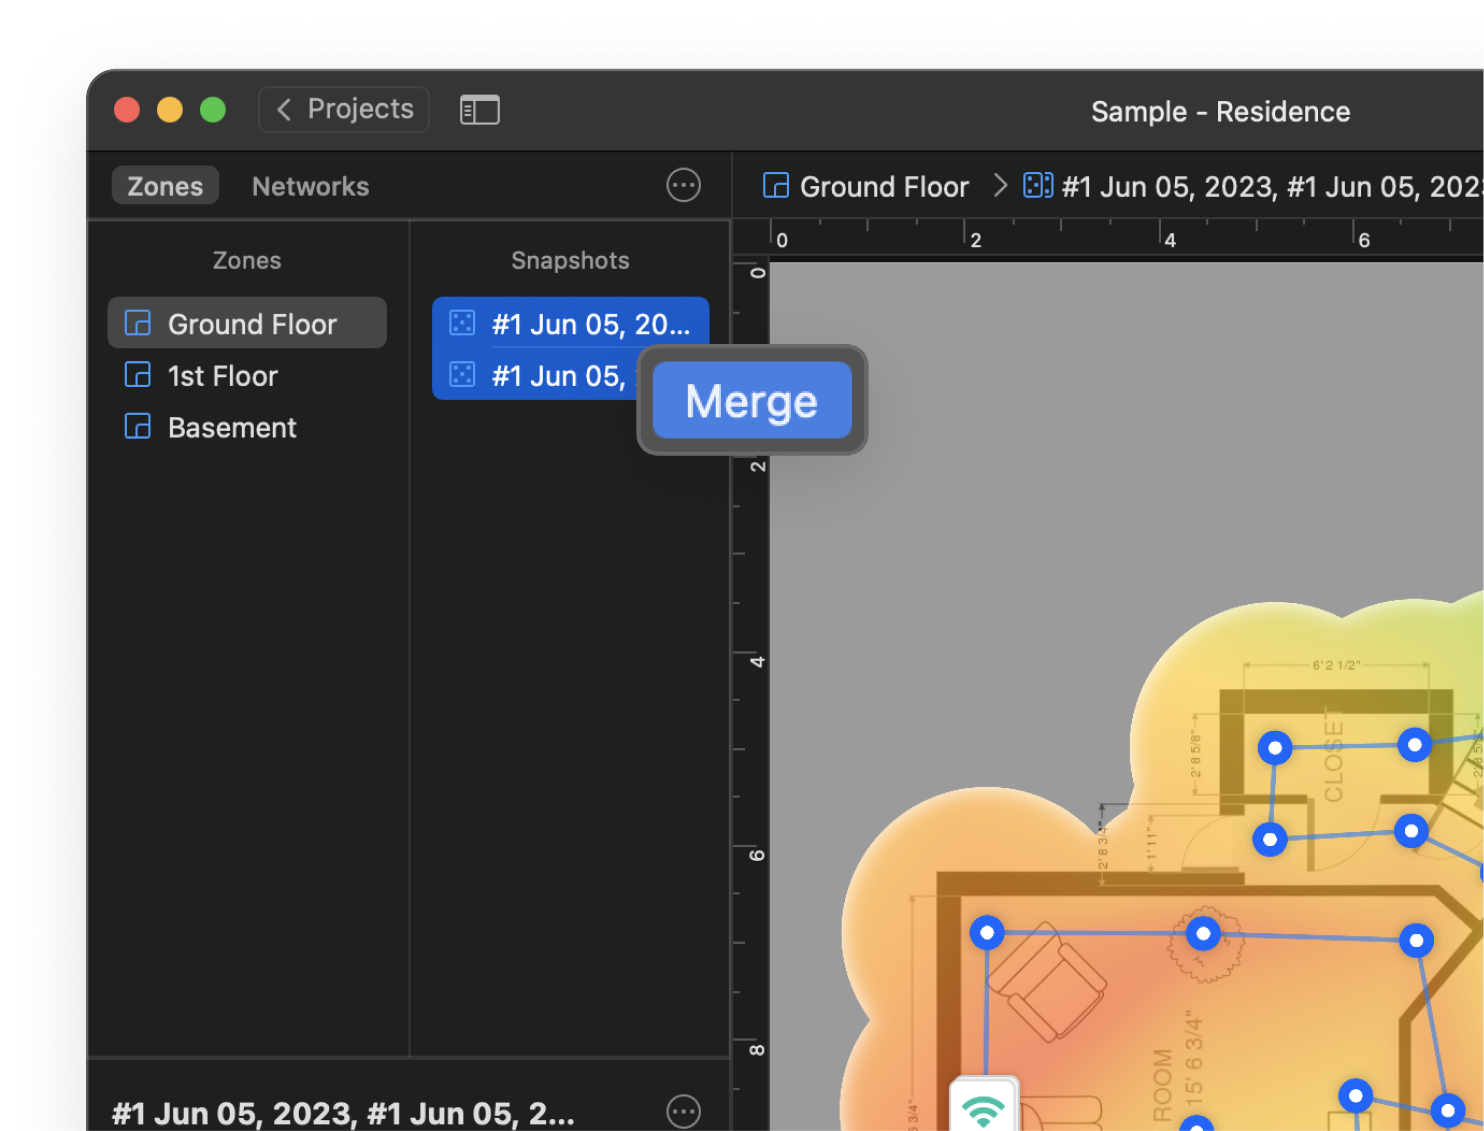Click the survey point on the plant
Viewport: 1484px width, 1131px height.
(1203, 934)
